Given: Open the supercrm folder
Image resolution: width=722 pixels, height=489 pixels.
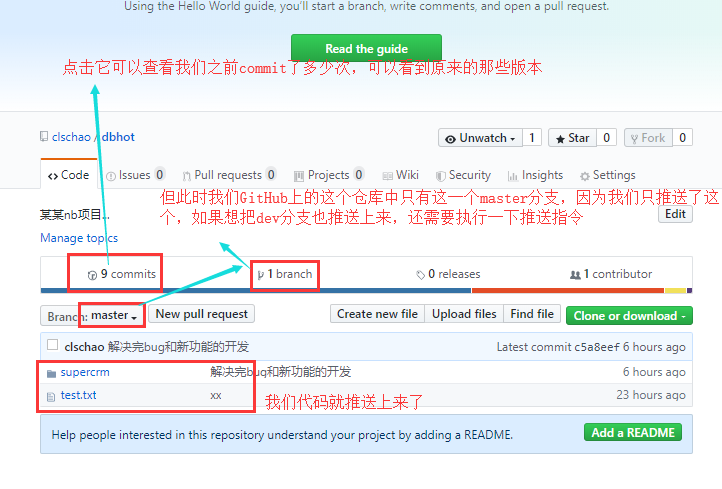Looking at the screenshot, I should point(85,372).
